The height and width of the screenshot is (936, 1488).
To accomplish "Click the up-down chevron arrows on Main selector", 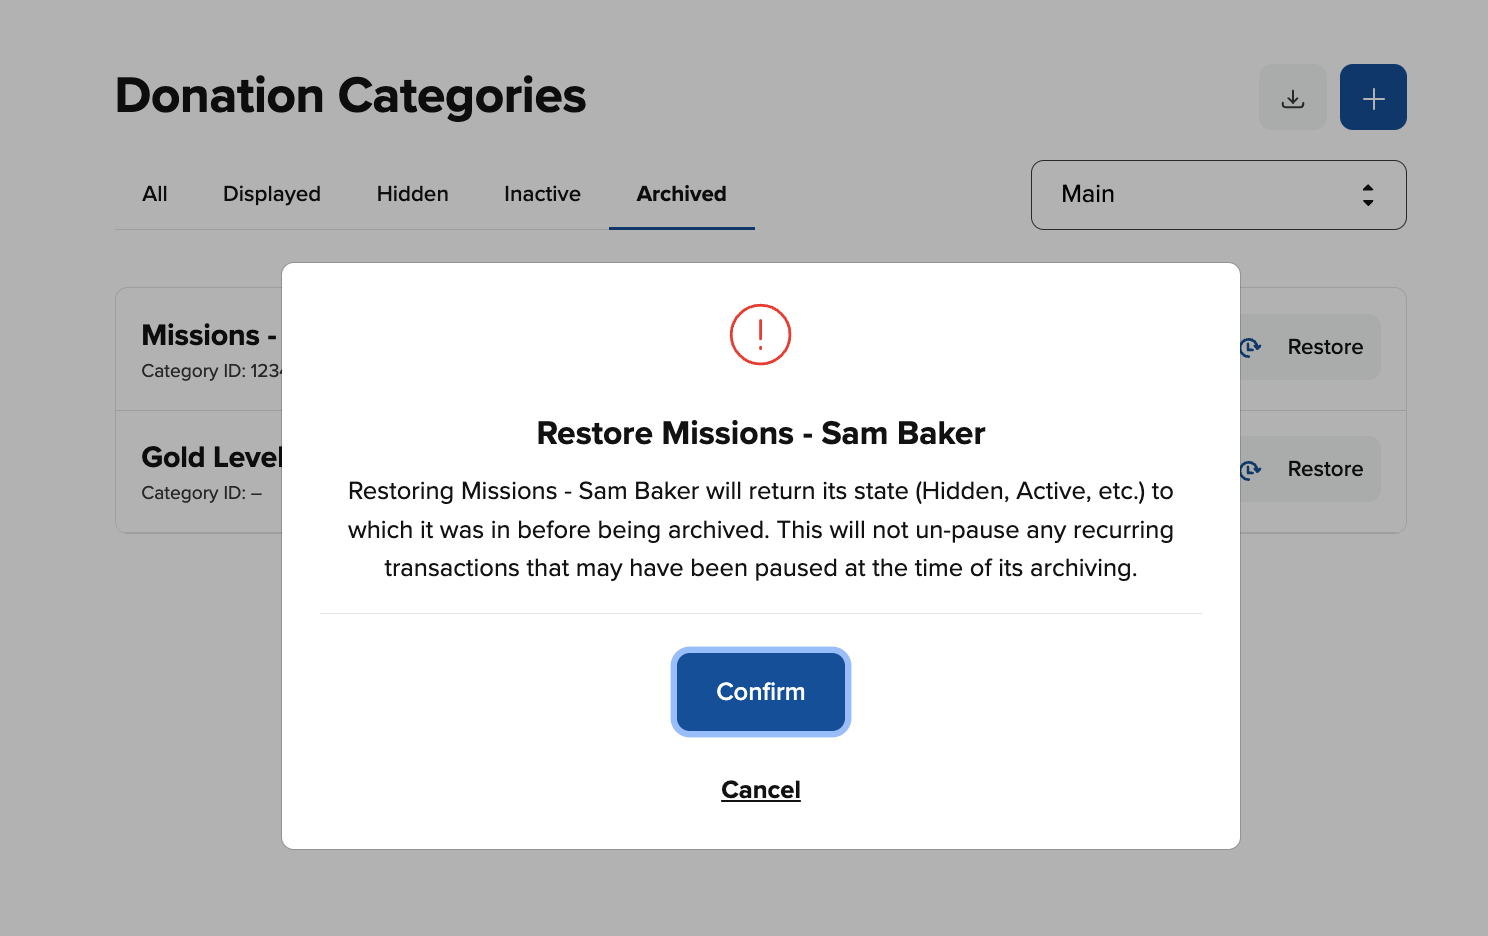I will click(1367, 195).
